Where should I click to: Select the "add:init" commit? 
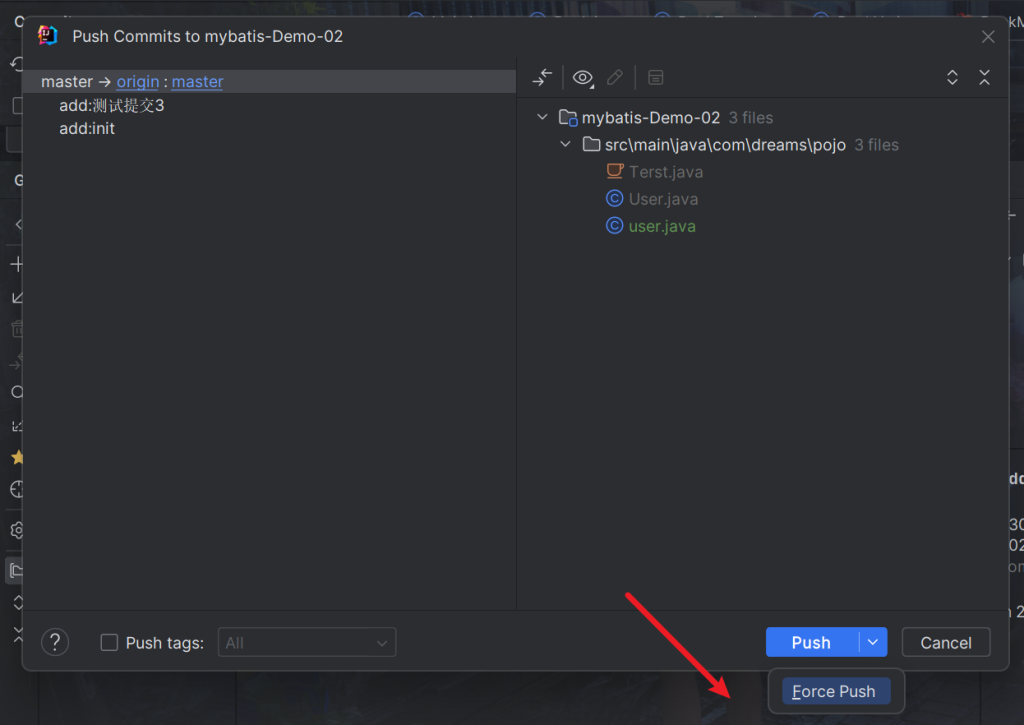point(87,128)
